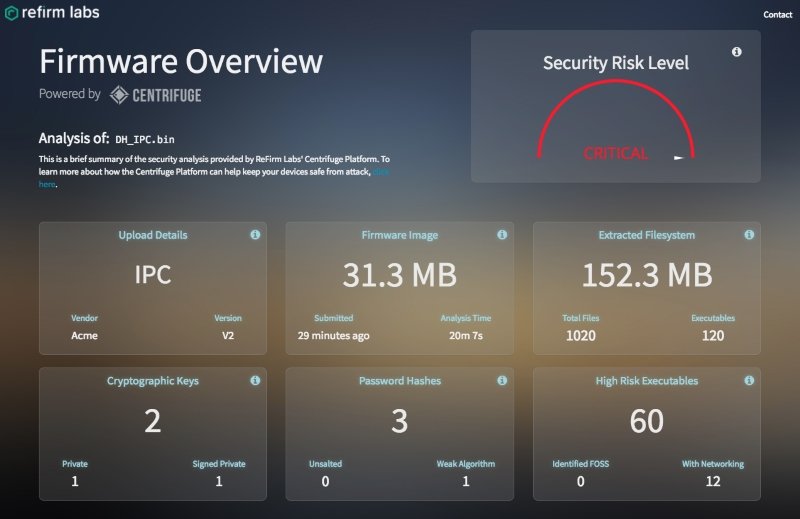Click the Centrifuge logo
Screen dimensions: 800x519
[156, 95]
